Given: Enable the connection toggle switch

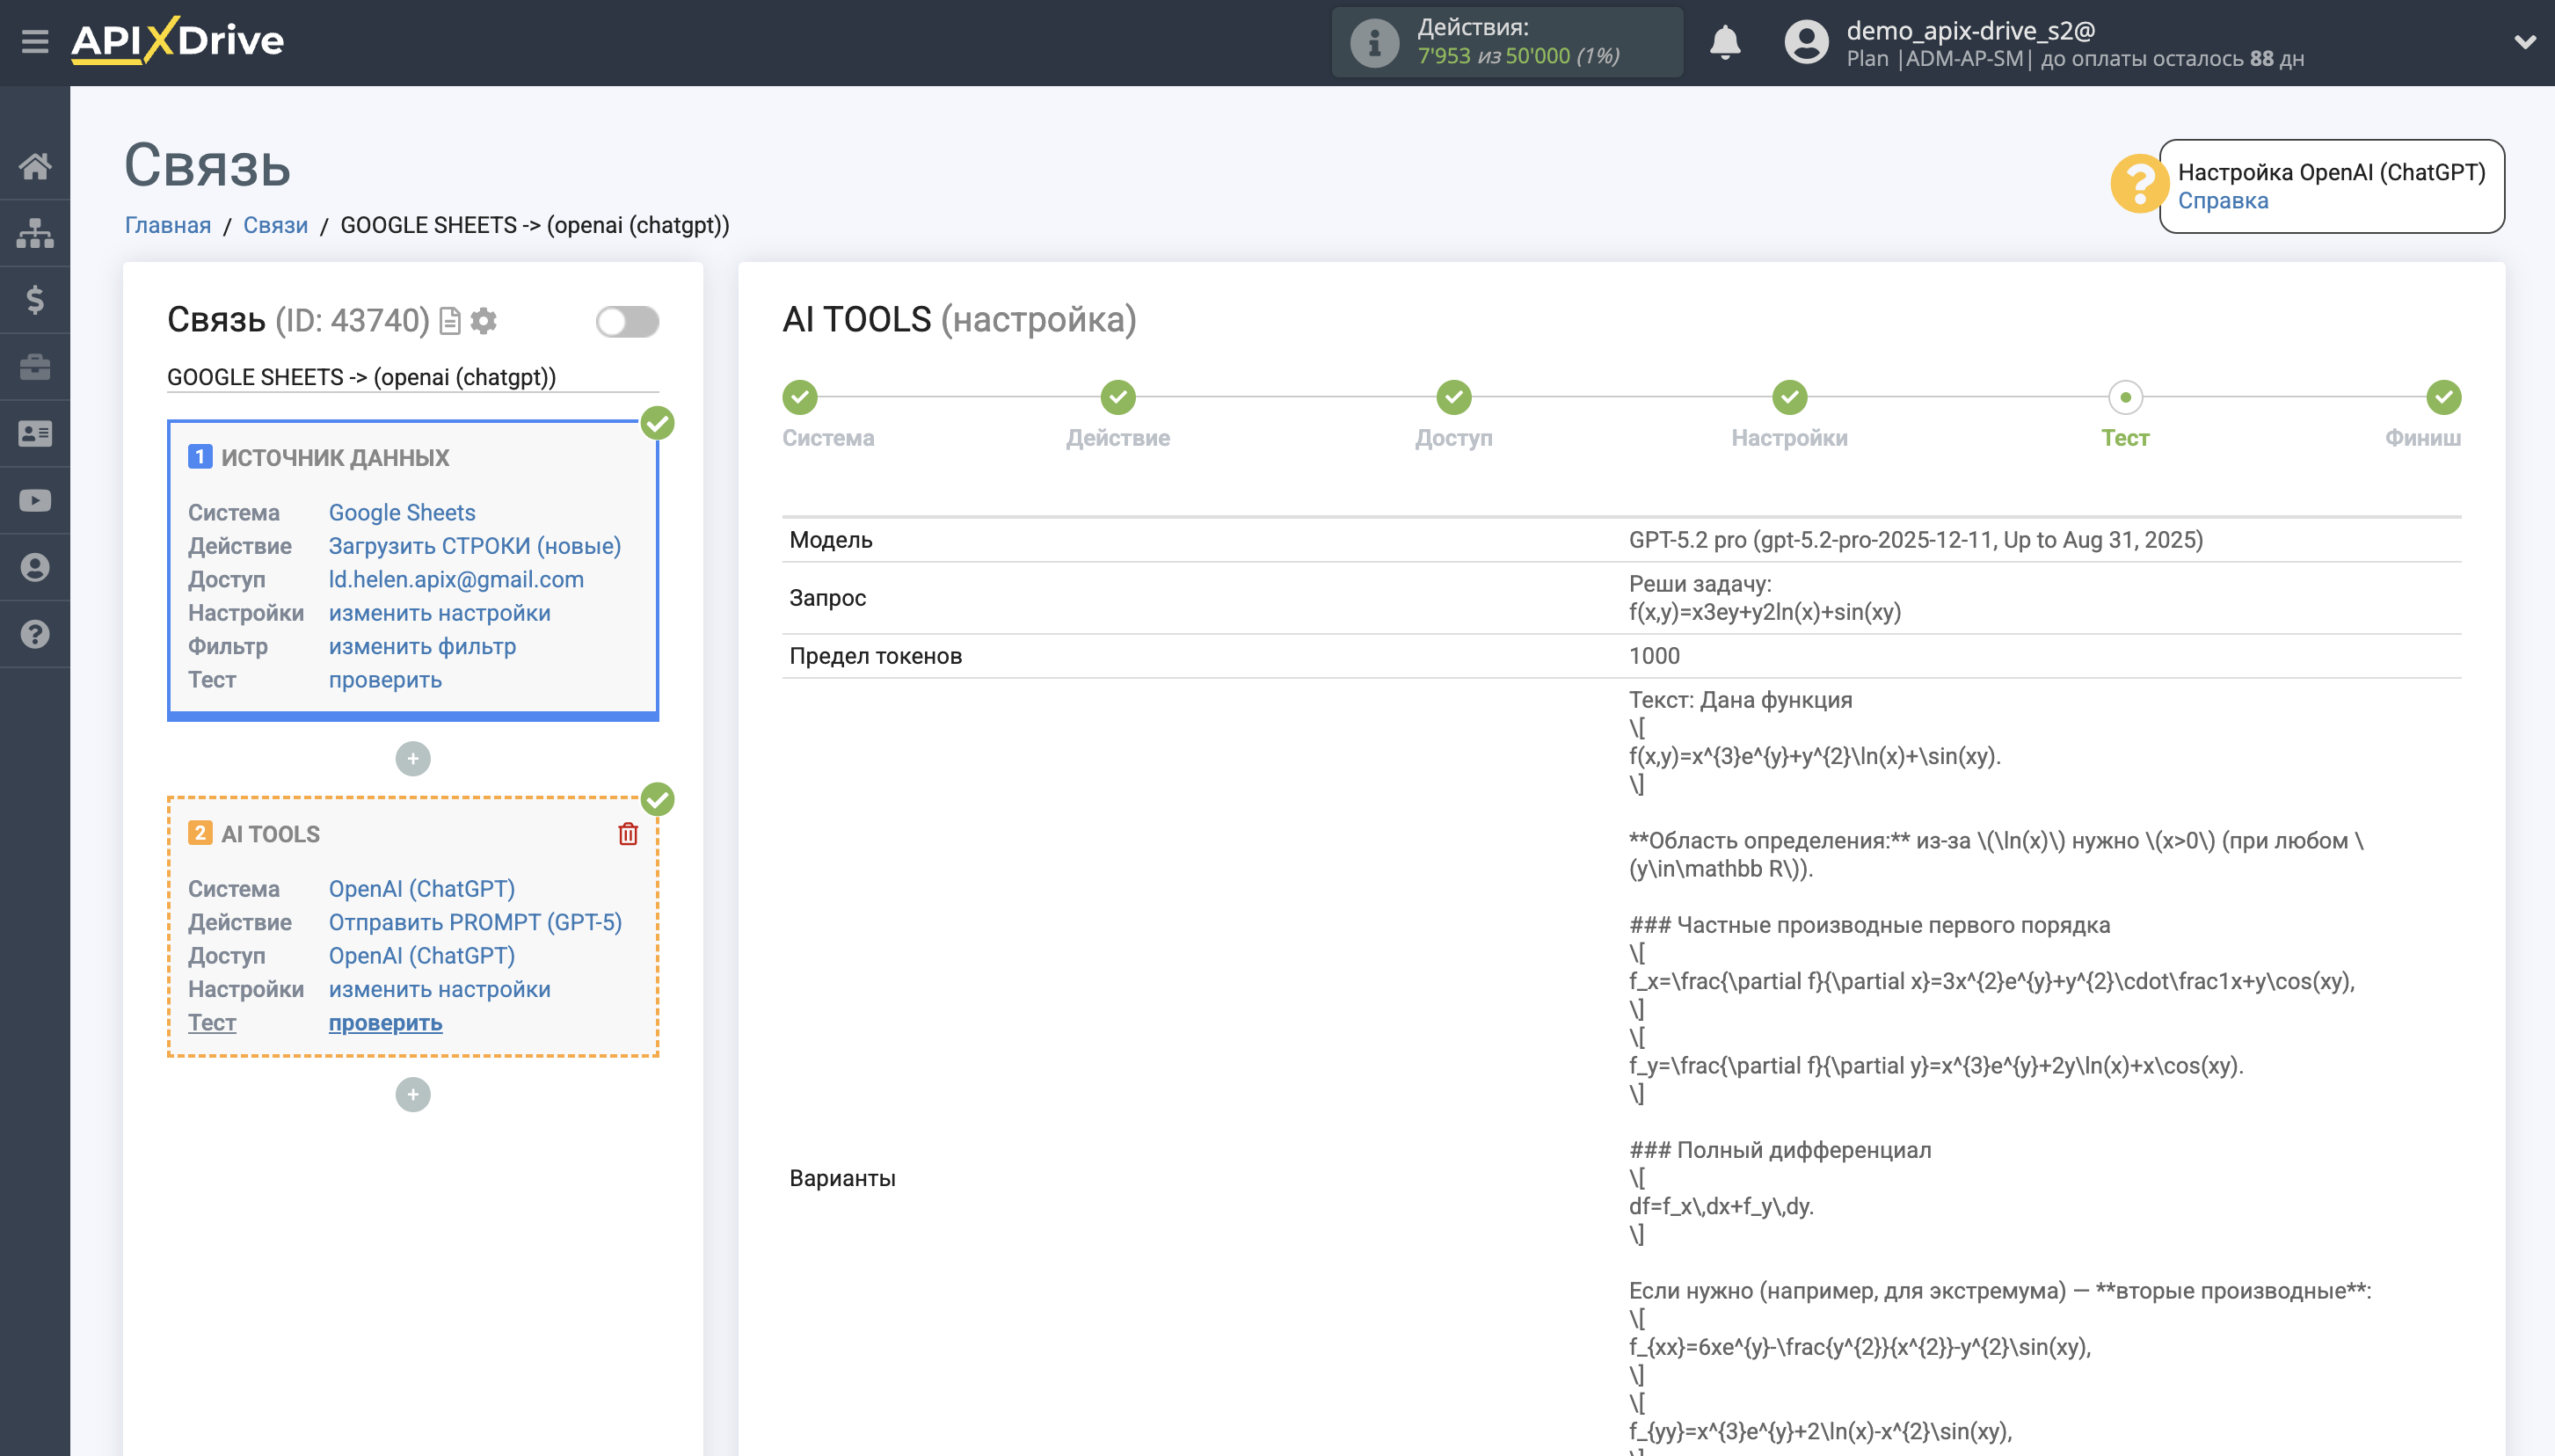Looking at the screenshot, I should point(628,321).
